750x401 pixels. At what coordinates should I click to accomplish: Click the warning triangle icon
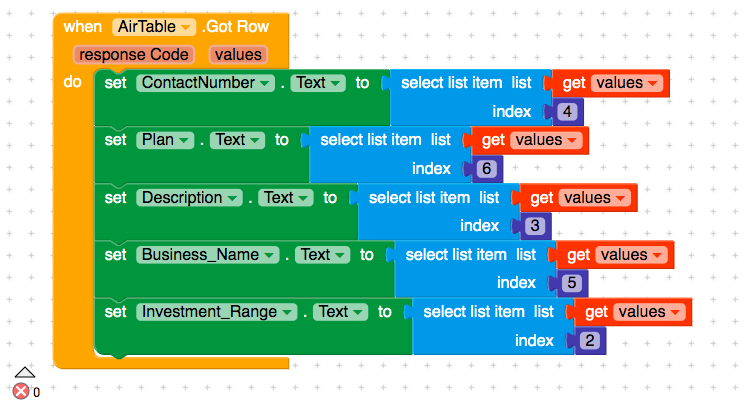click(x=25, y=371)
